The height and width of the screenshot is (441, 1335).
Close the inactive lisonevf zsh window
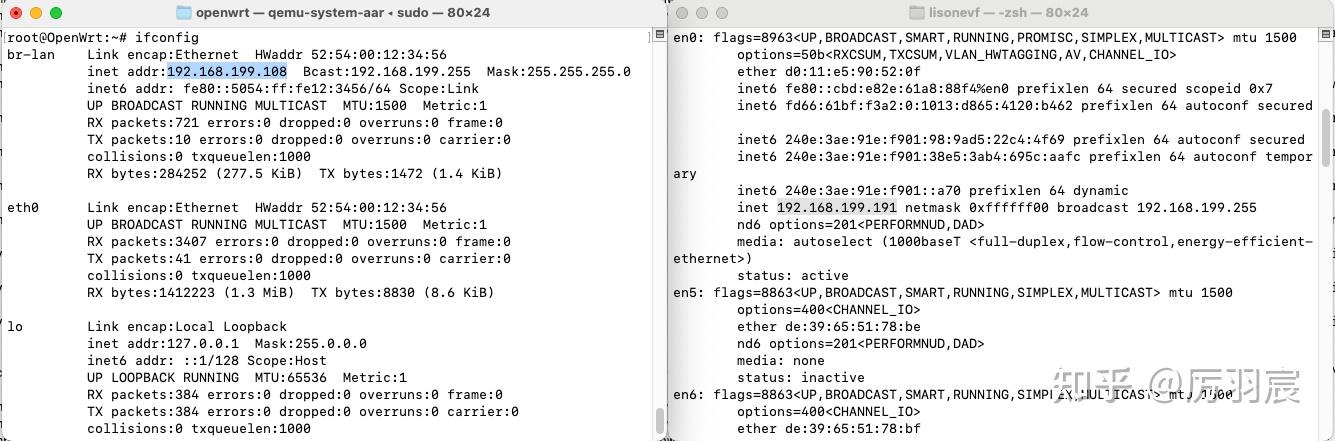pyautogui.click(x=682, y=13)
